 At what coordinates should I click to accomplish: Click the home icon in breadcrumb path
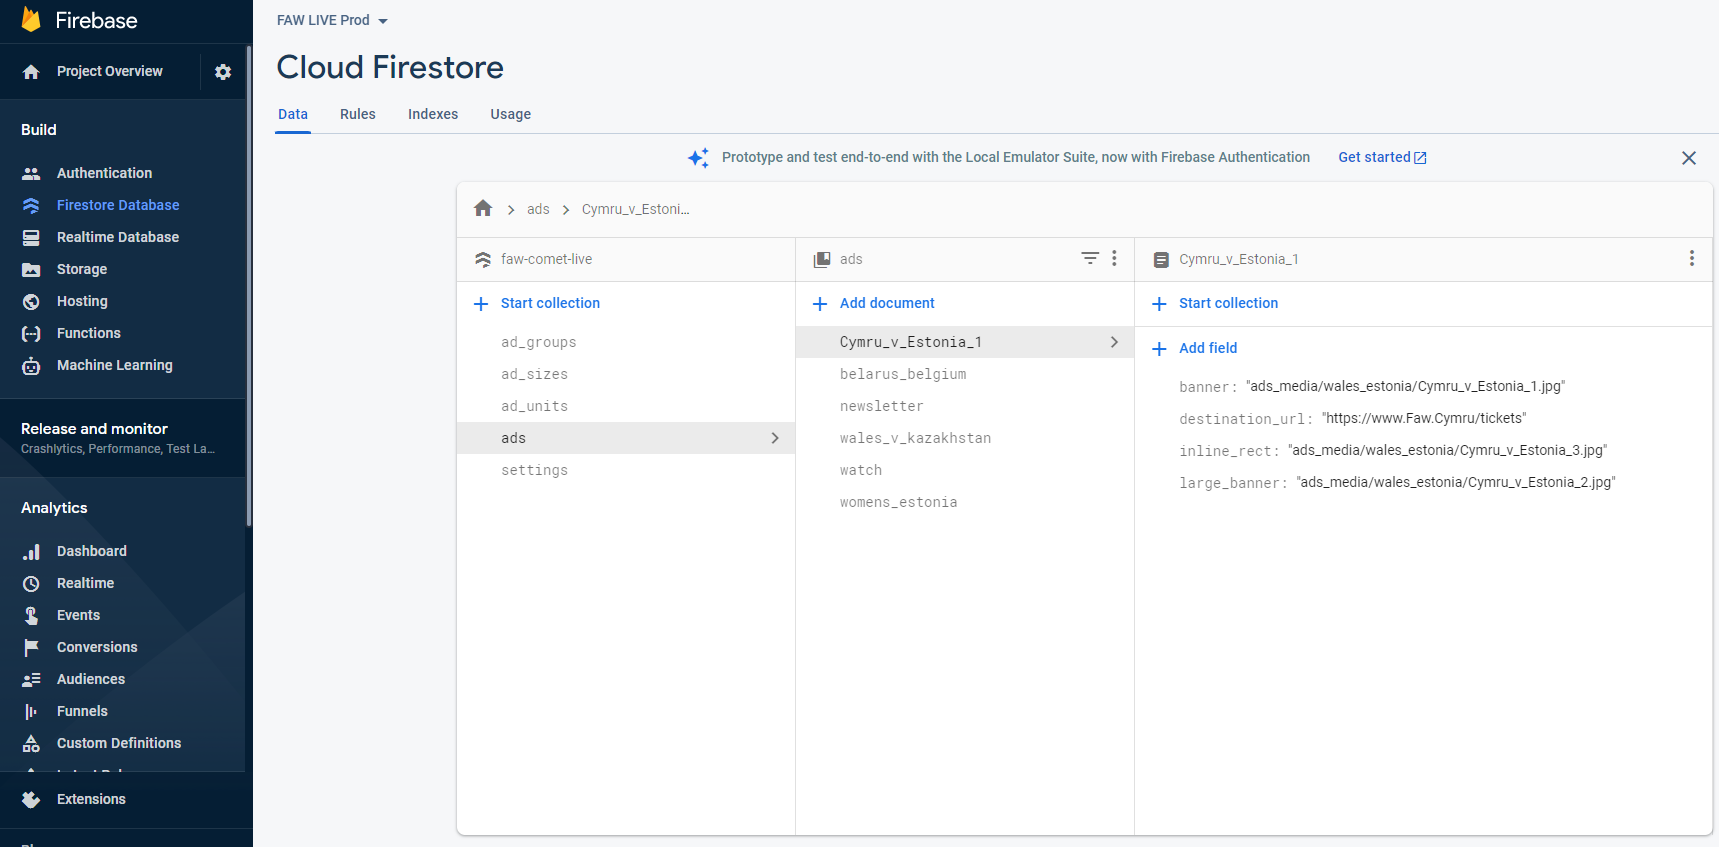[483, 208]
